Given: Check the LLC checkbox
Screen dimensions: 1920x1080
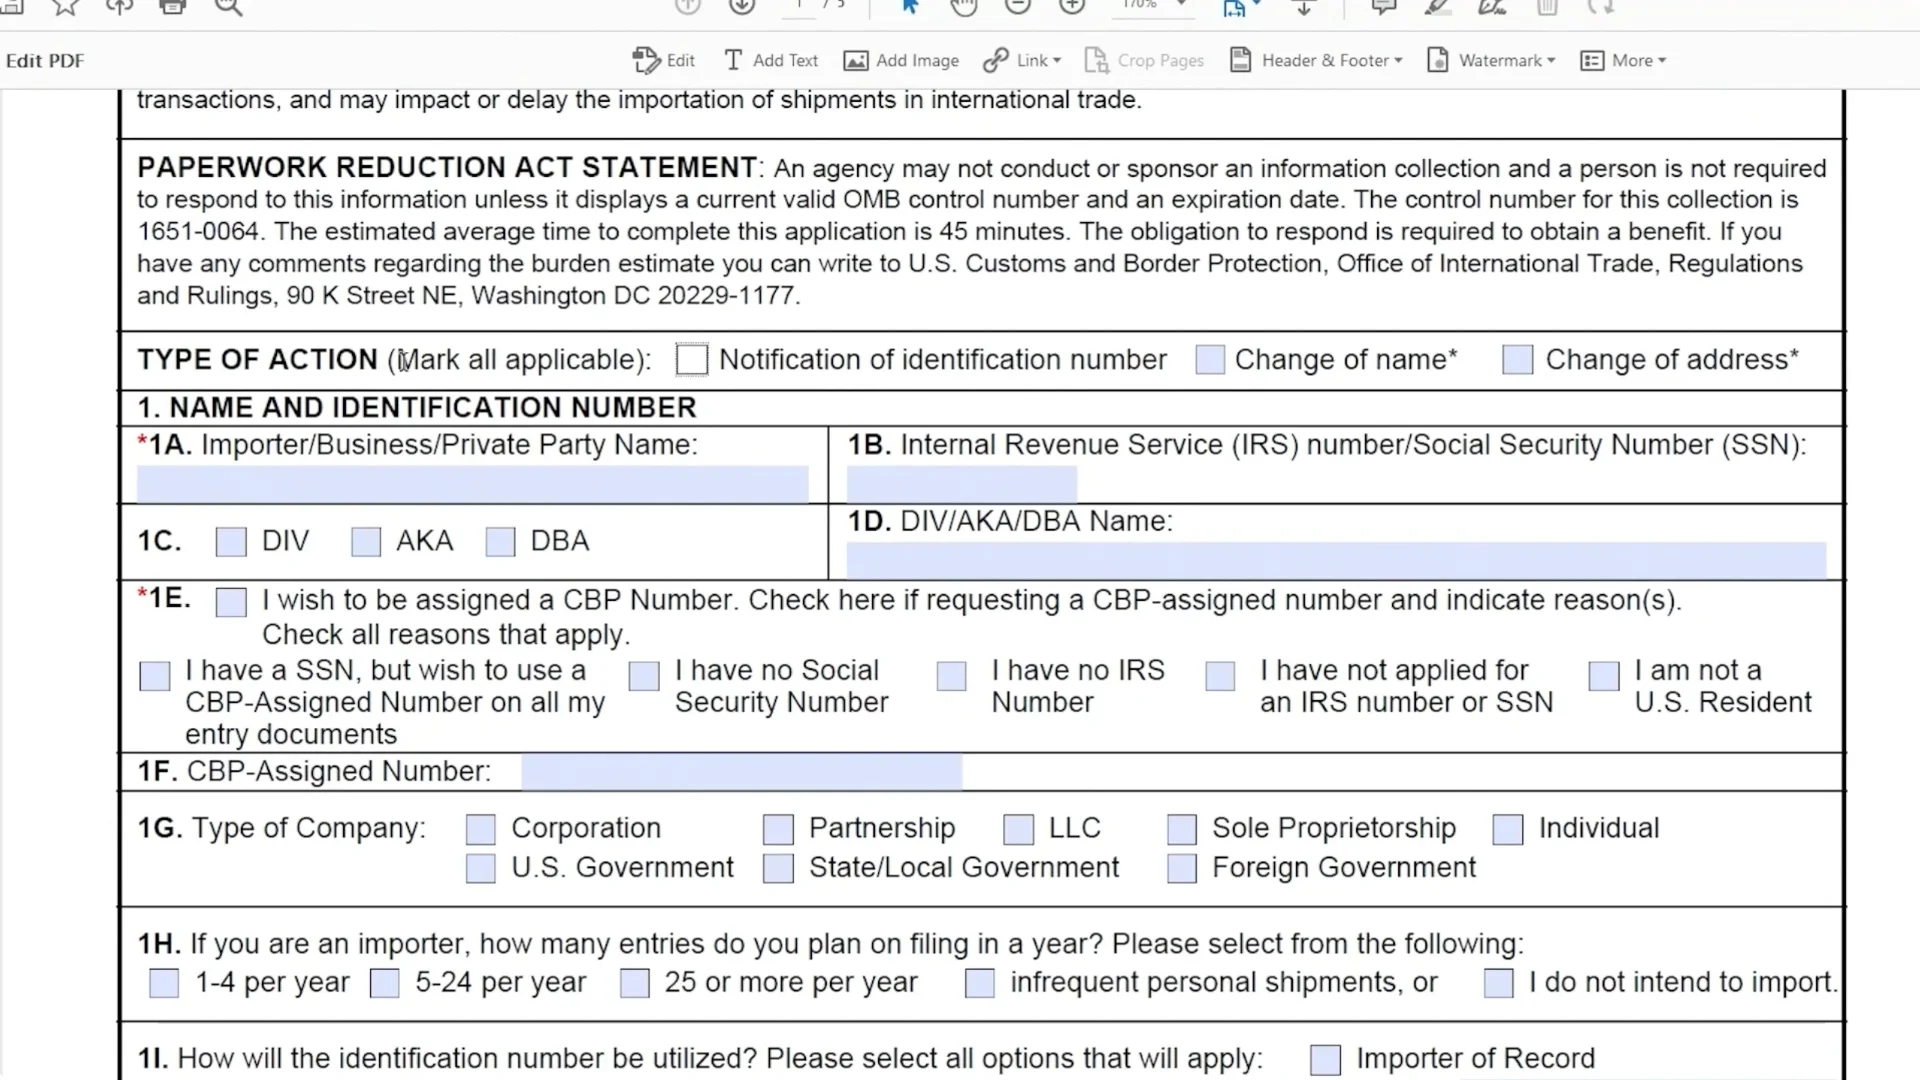Looking at the screenshot, I should tap(1018, 829).
